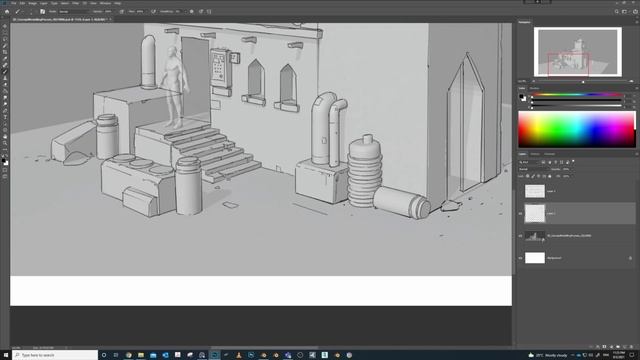Open the layer filter Kind dropdown
This screenshot has width=640, height=360.
[x=529, y=162]
